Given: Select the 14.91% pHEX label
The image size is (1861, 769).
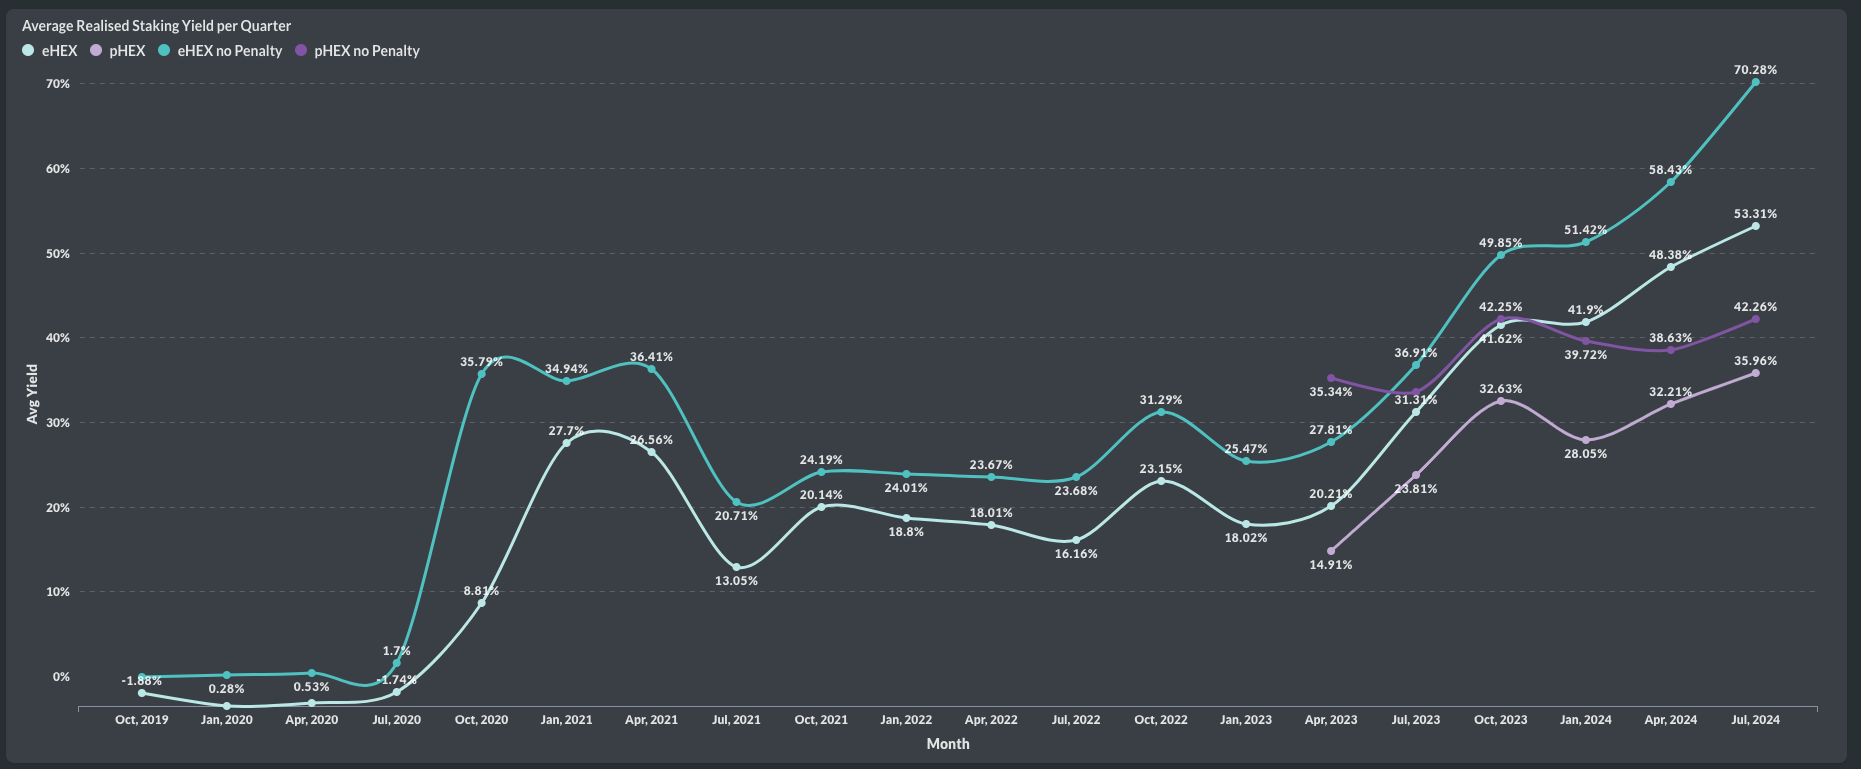Looking at the screenshot, I should (x=1331, y=565).
